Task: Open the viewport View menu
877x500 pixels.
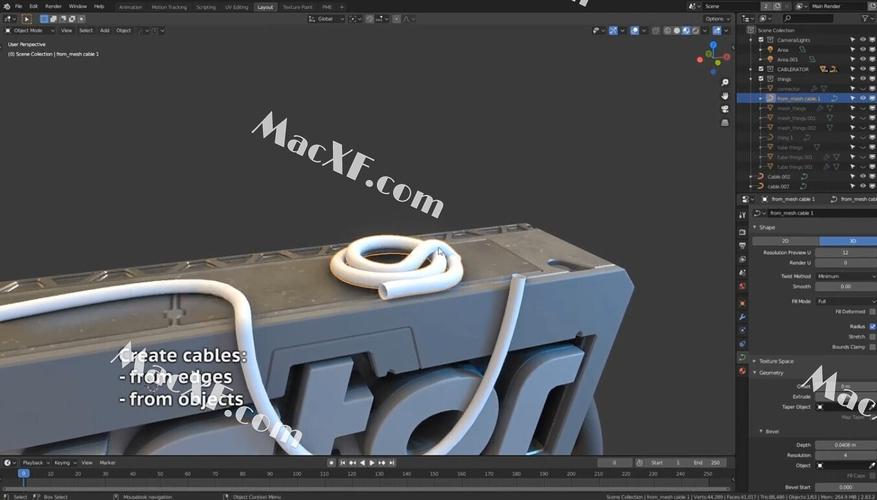Action: coord(67,31)
